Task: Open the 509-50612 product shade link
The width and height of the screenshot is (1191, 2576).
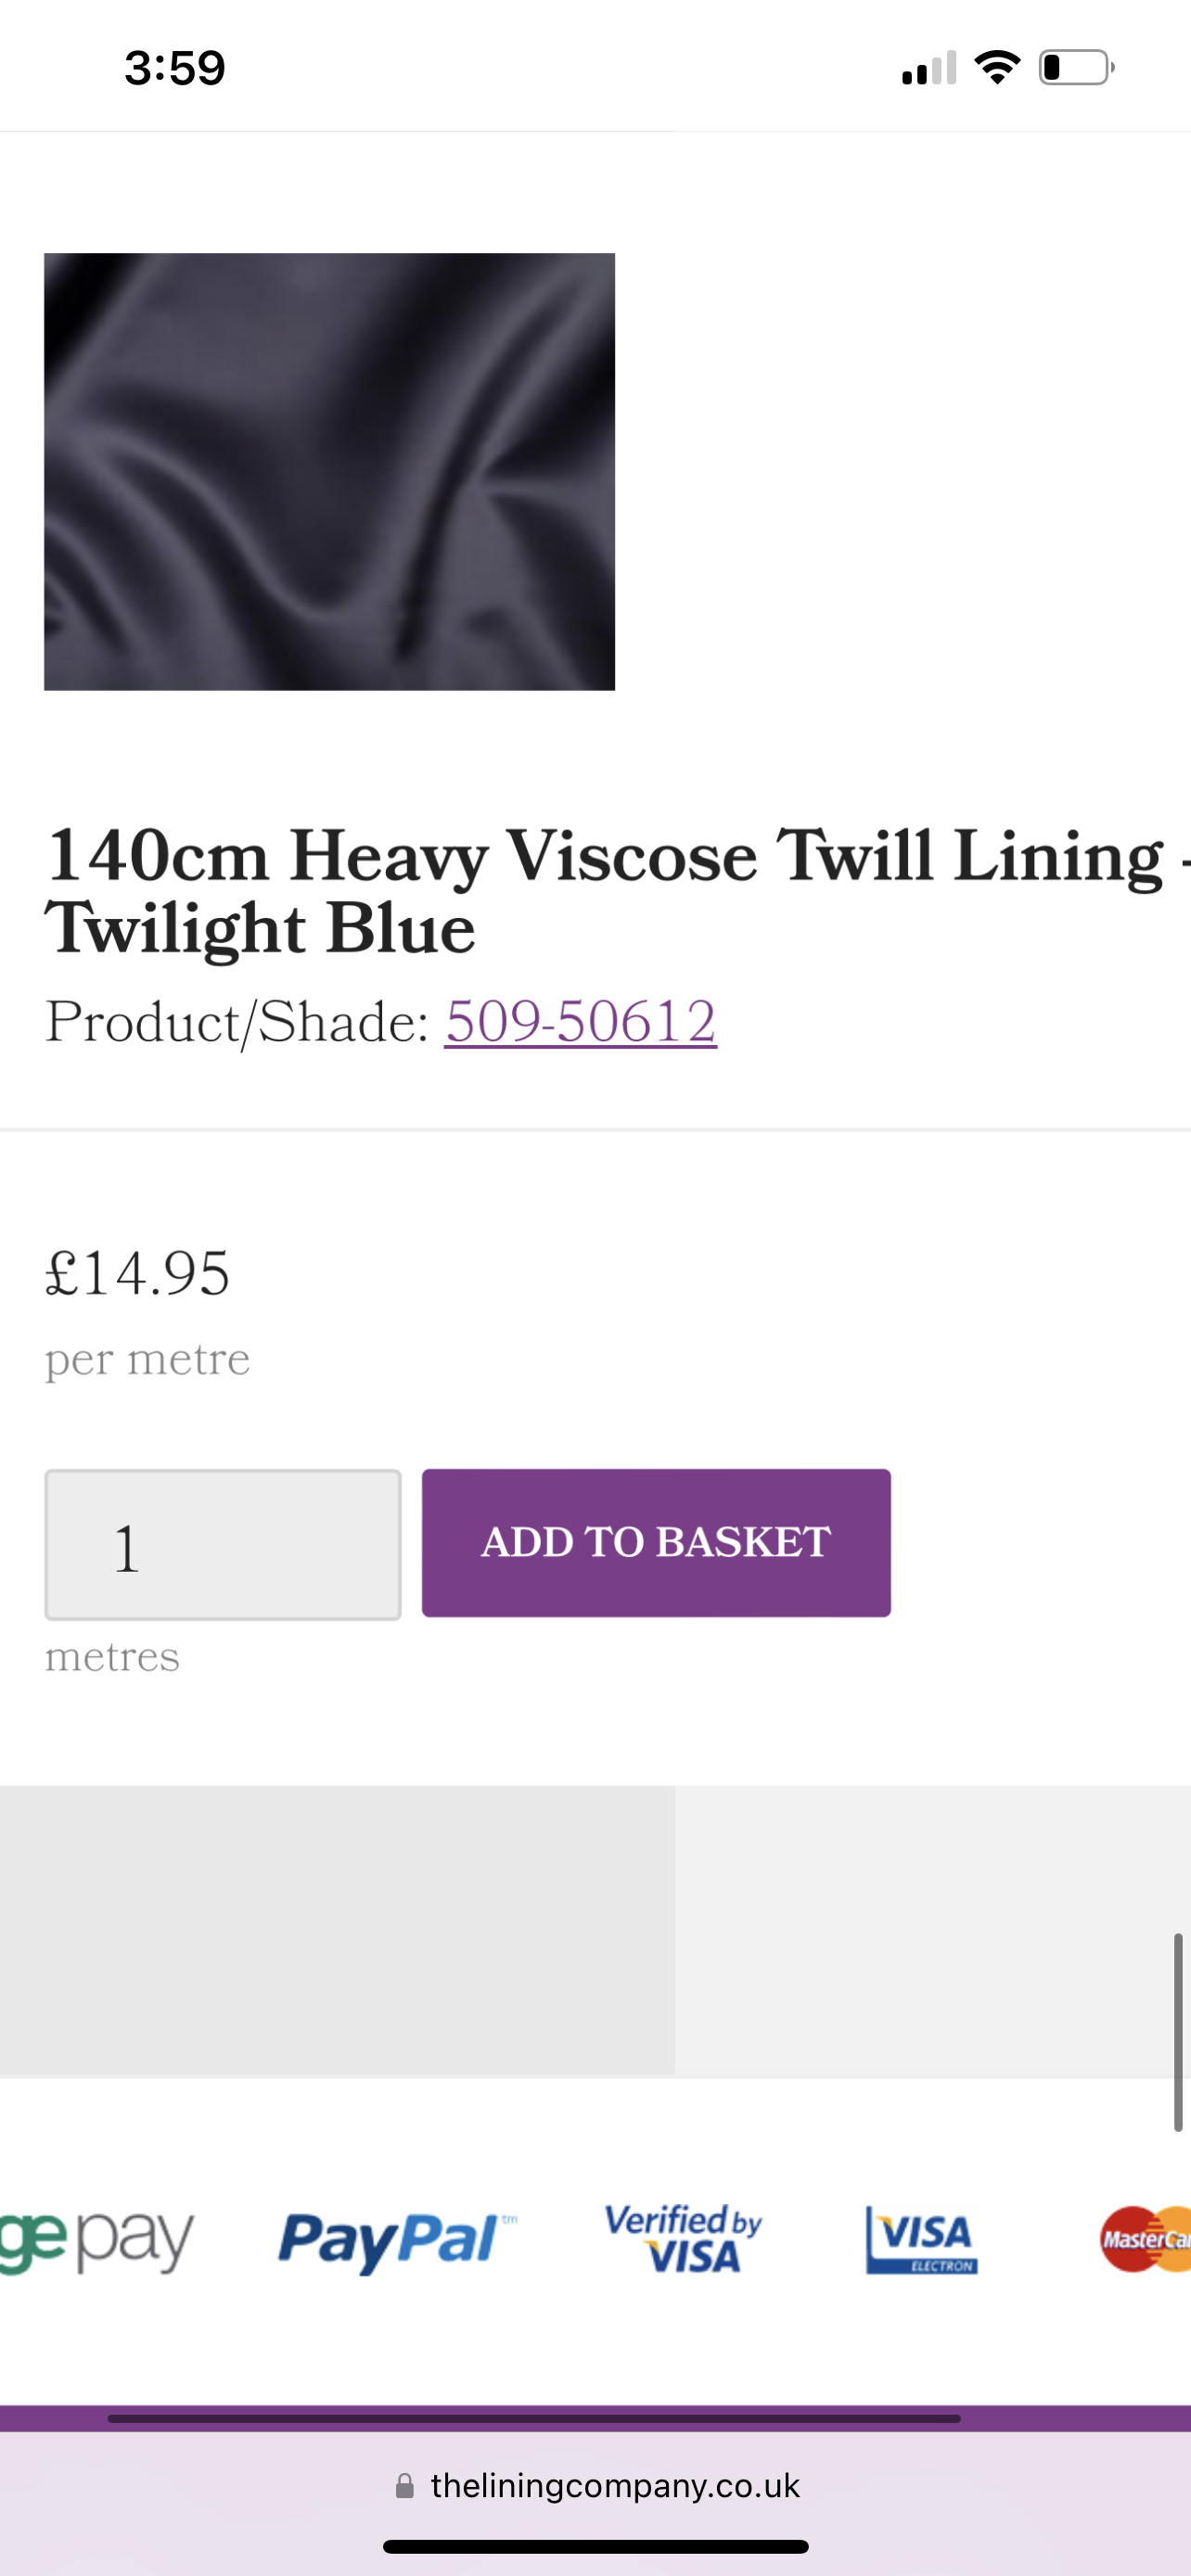Action: click(x=581, y=1021)
